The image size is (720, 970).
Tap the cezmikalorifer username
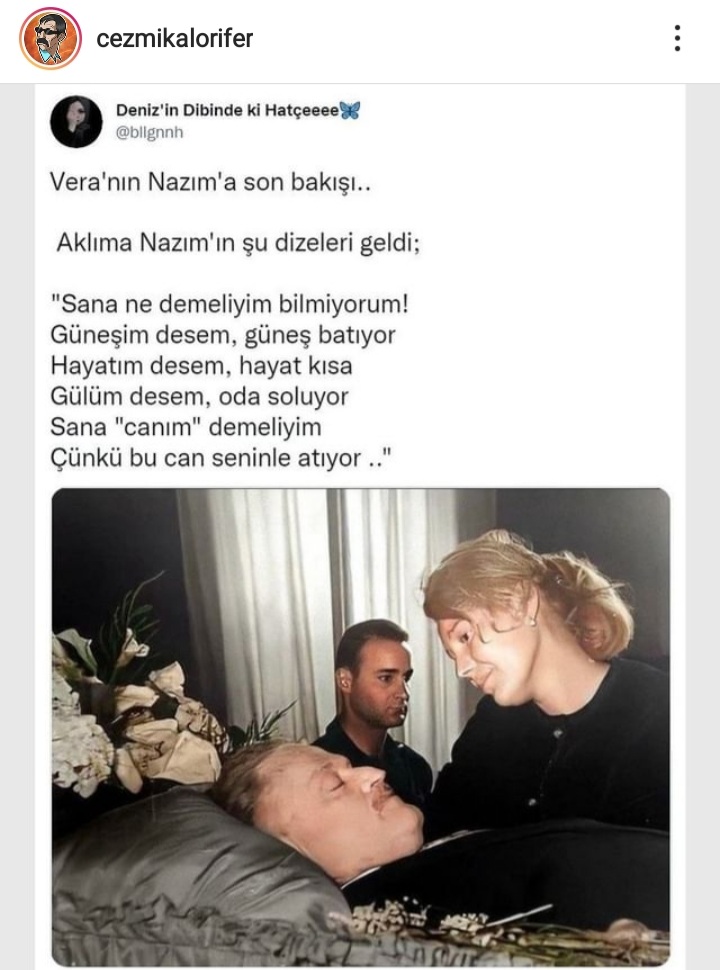[x=174, y=38]
